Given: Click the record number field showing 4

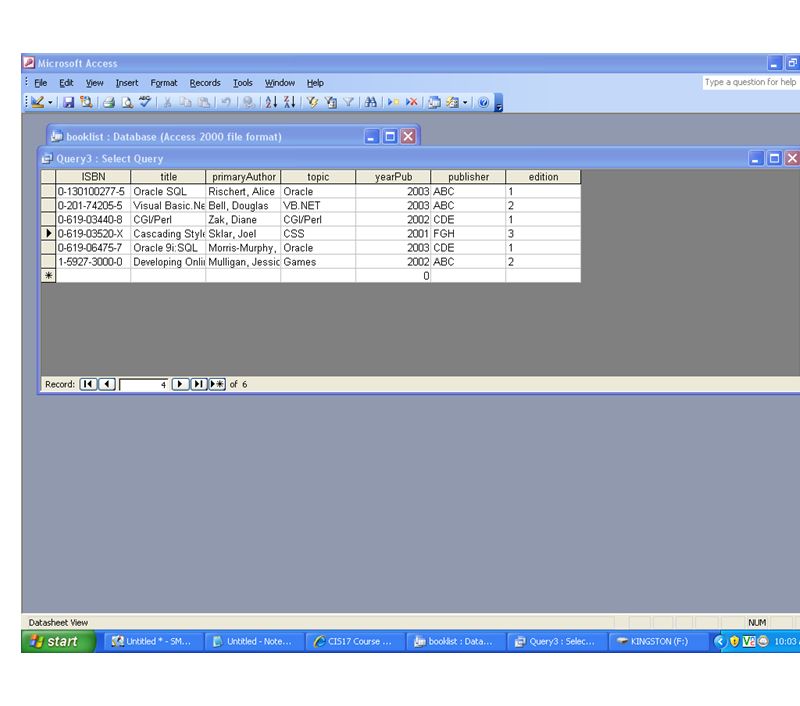Looking at the screenshot, I should coord(143,385).
